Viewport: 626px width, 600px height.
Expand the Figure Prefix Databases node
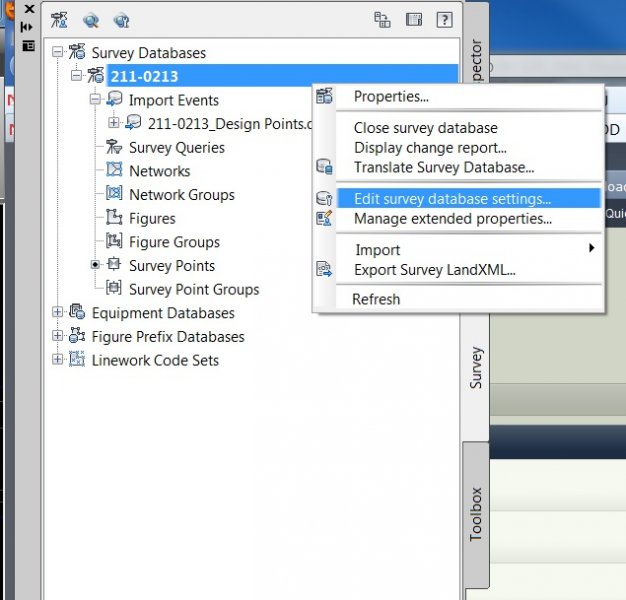point(57,337)
